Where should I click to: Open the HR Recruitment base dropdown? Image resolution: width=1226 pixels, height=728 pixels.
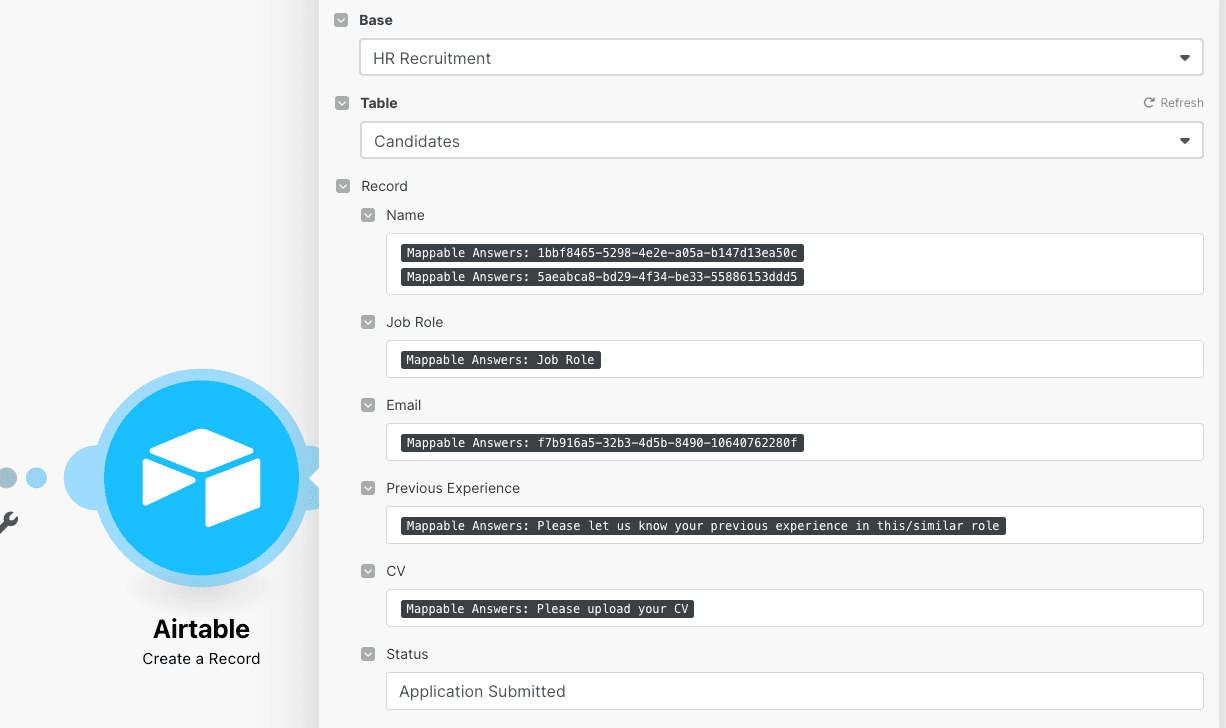click(1184, 57)
